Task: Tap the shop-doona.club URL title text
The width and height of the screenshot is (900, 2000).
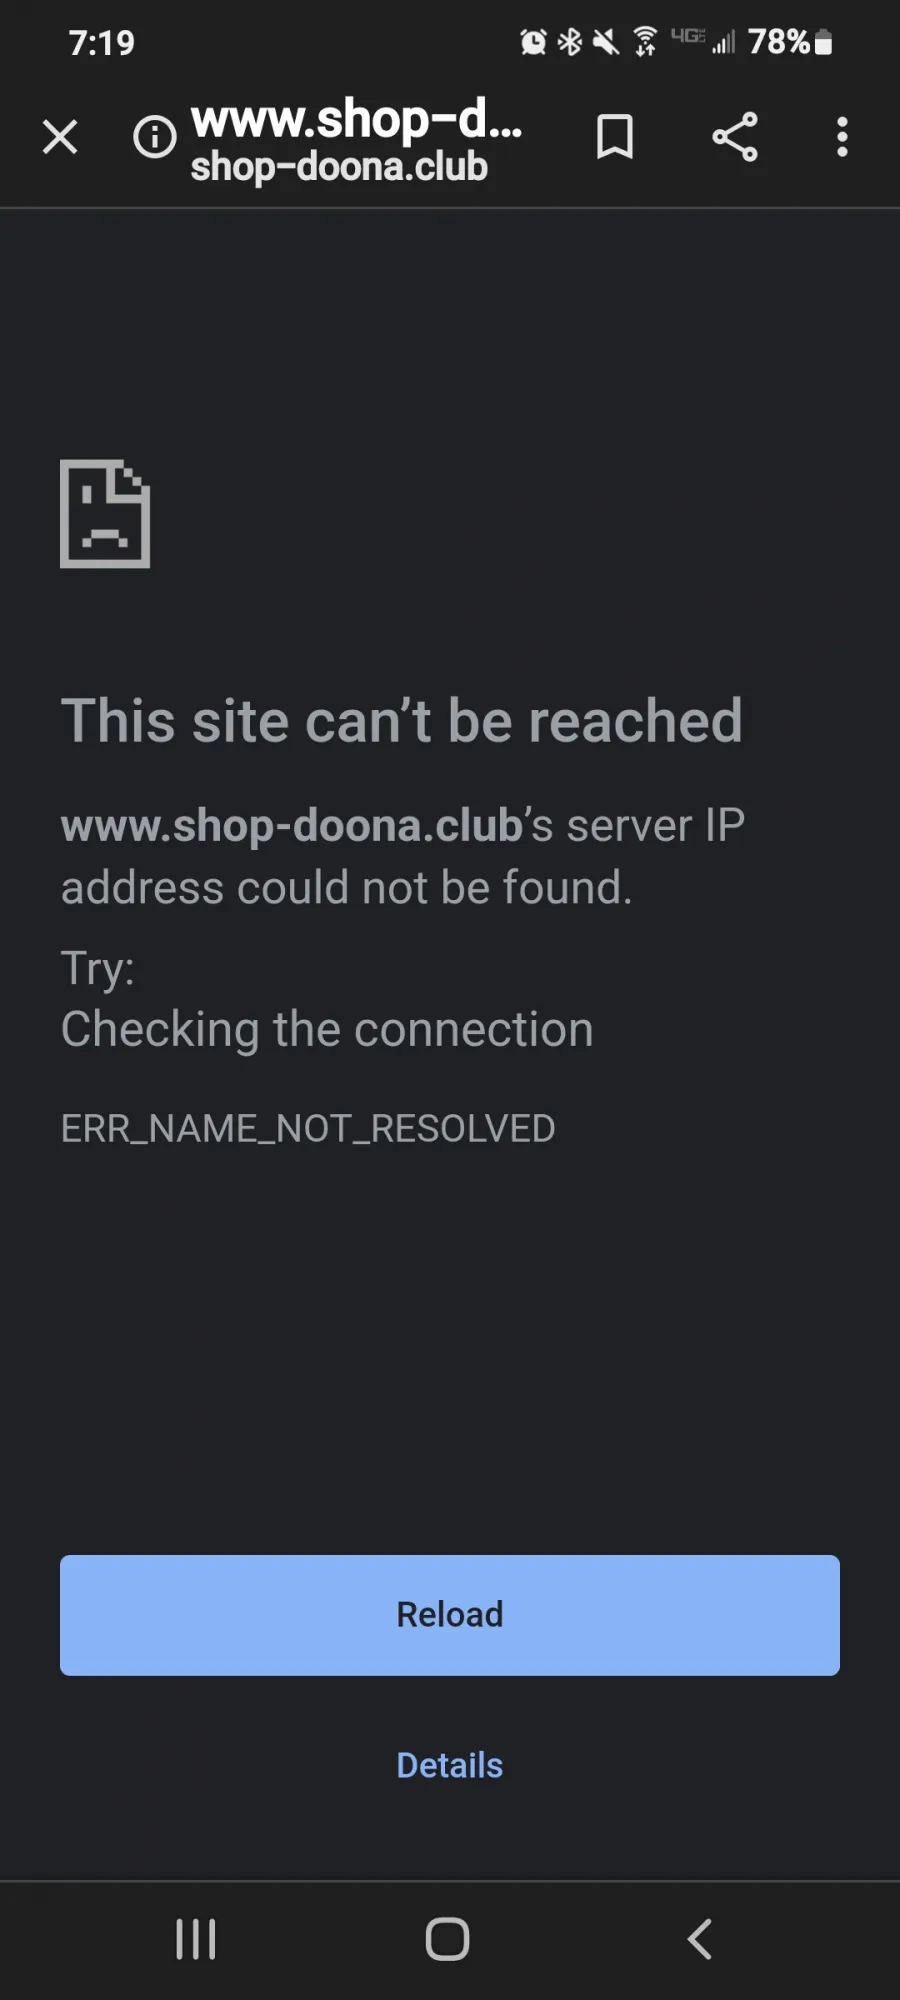Action: tap(339, 167)
